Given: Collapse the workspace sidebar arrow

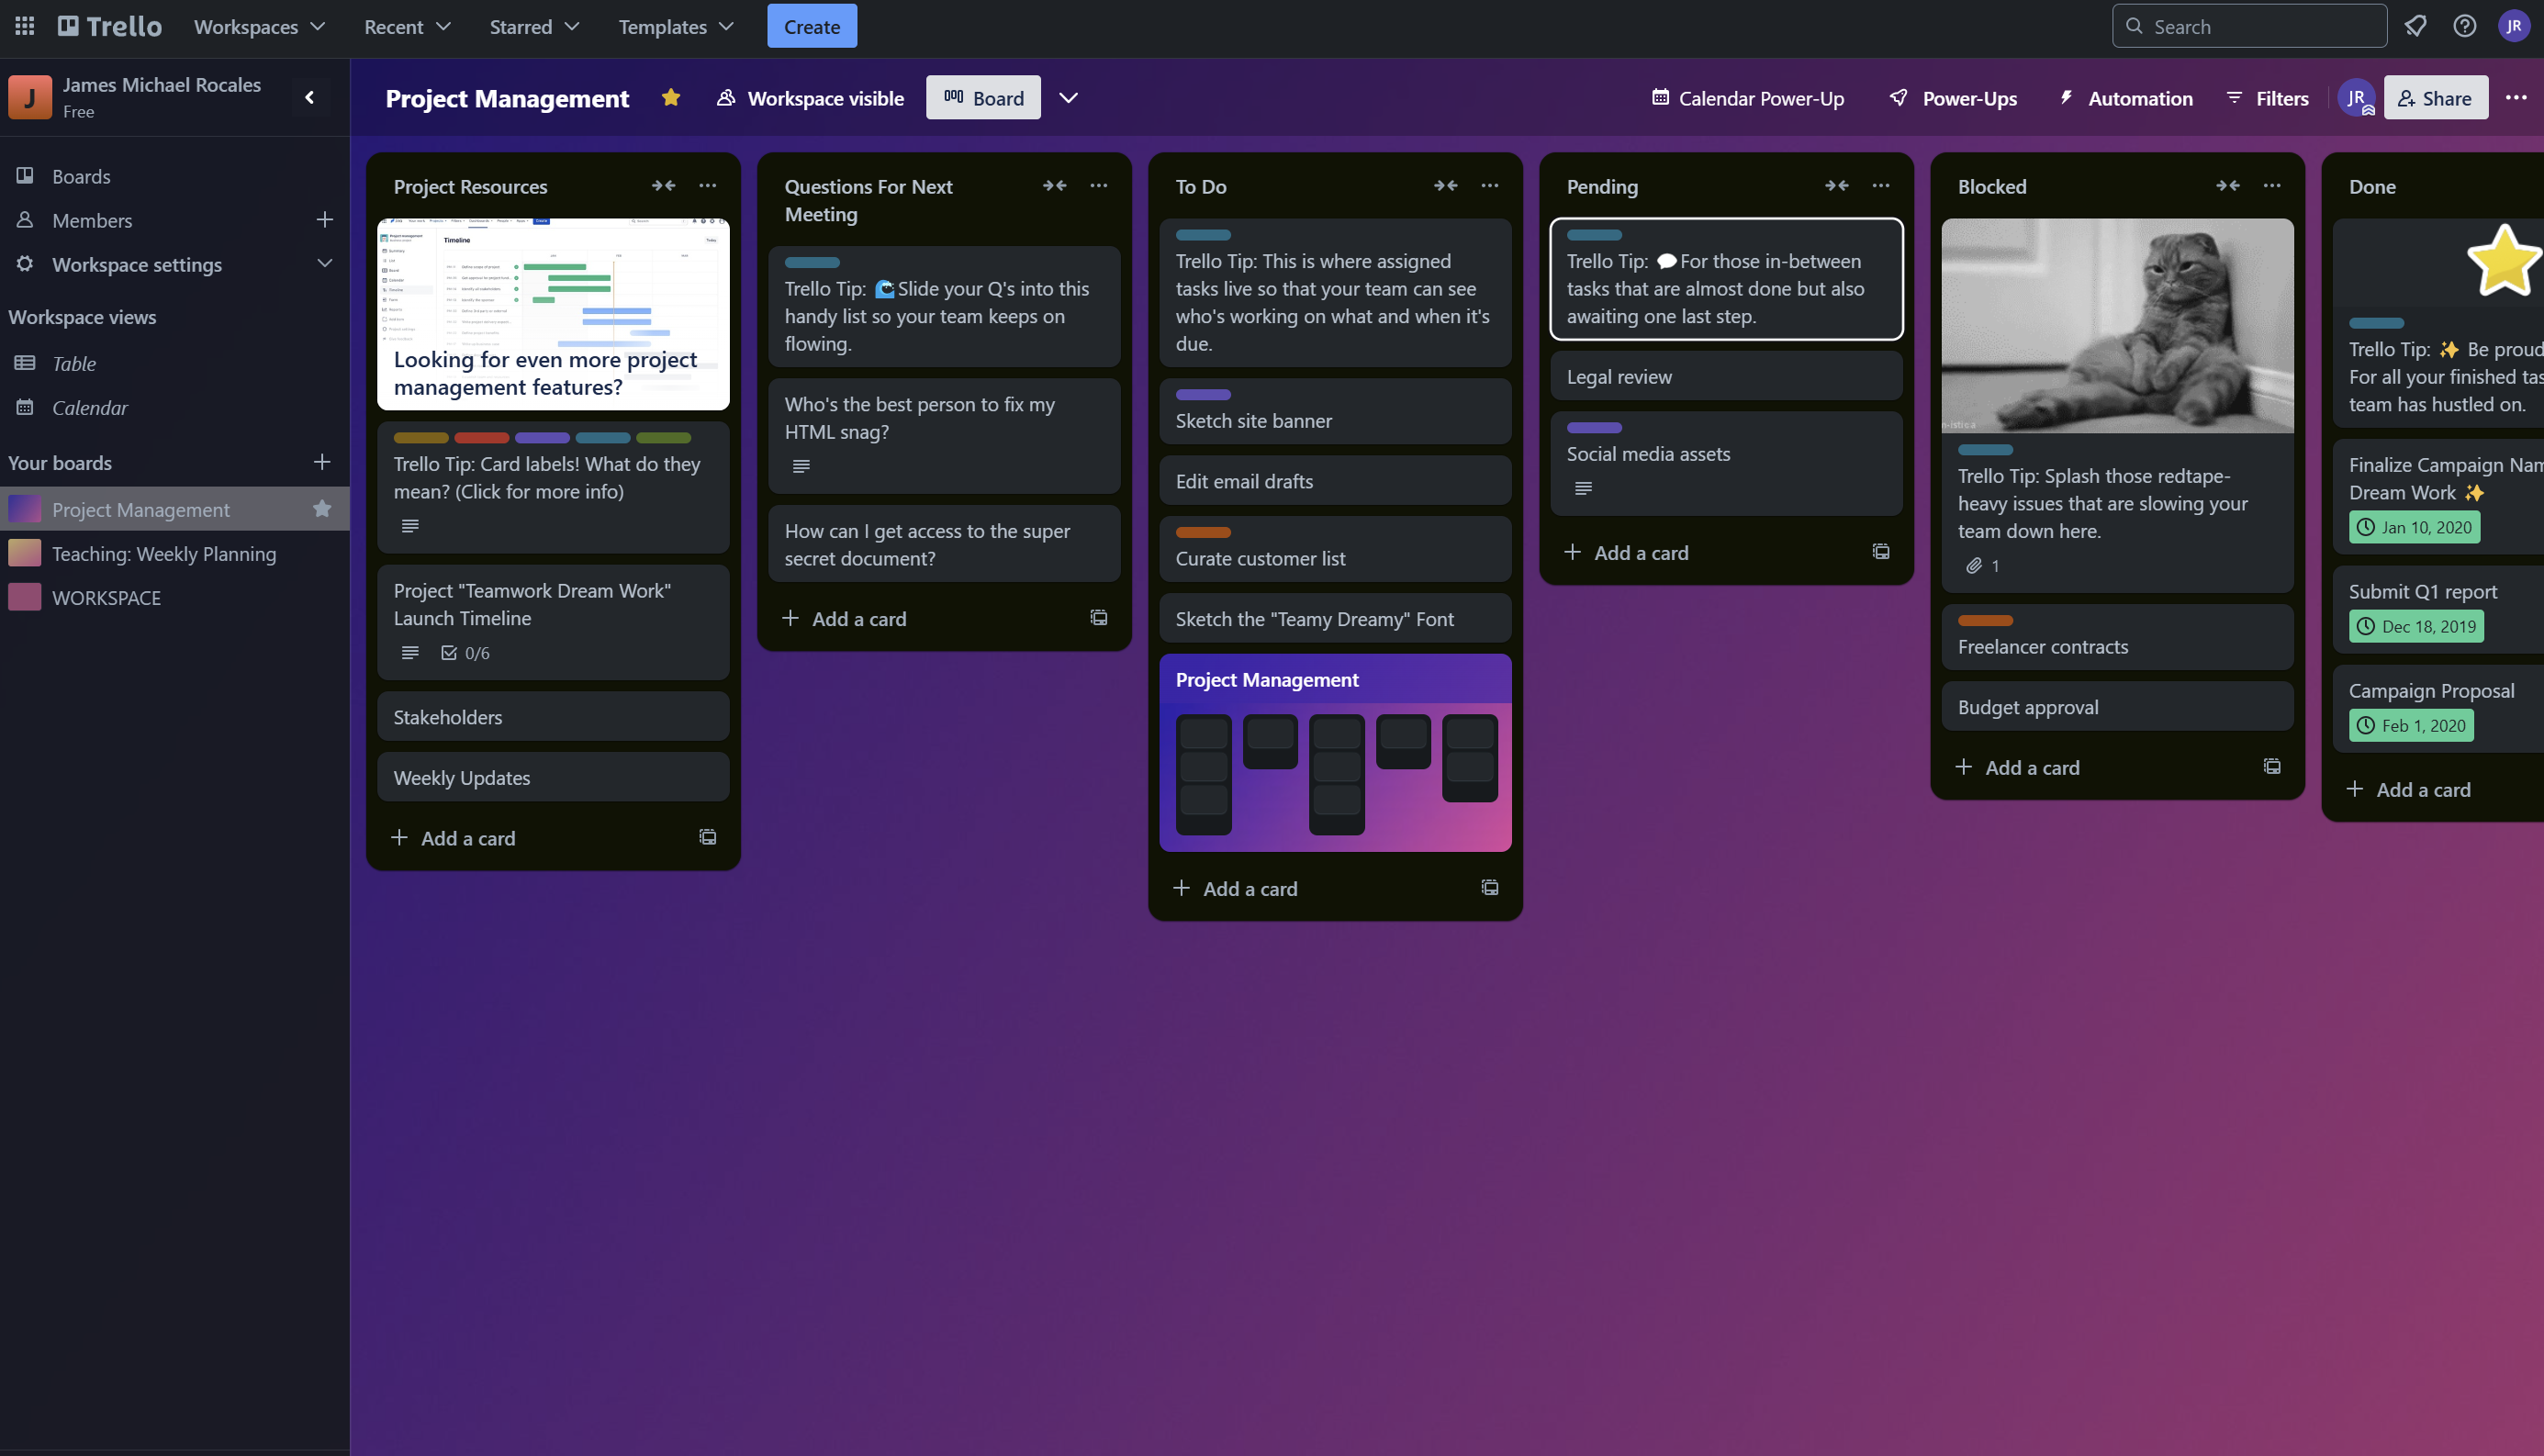Looking at the screenshot, I should tap(309, 97).
